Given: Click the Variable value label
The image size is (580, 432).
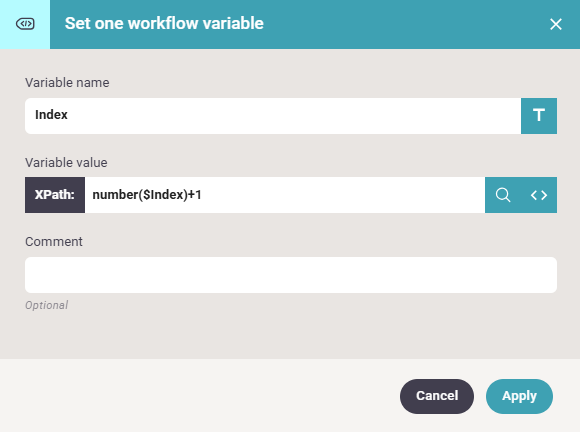Looking at the screenshot, I should (66, 162).
